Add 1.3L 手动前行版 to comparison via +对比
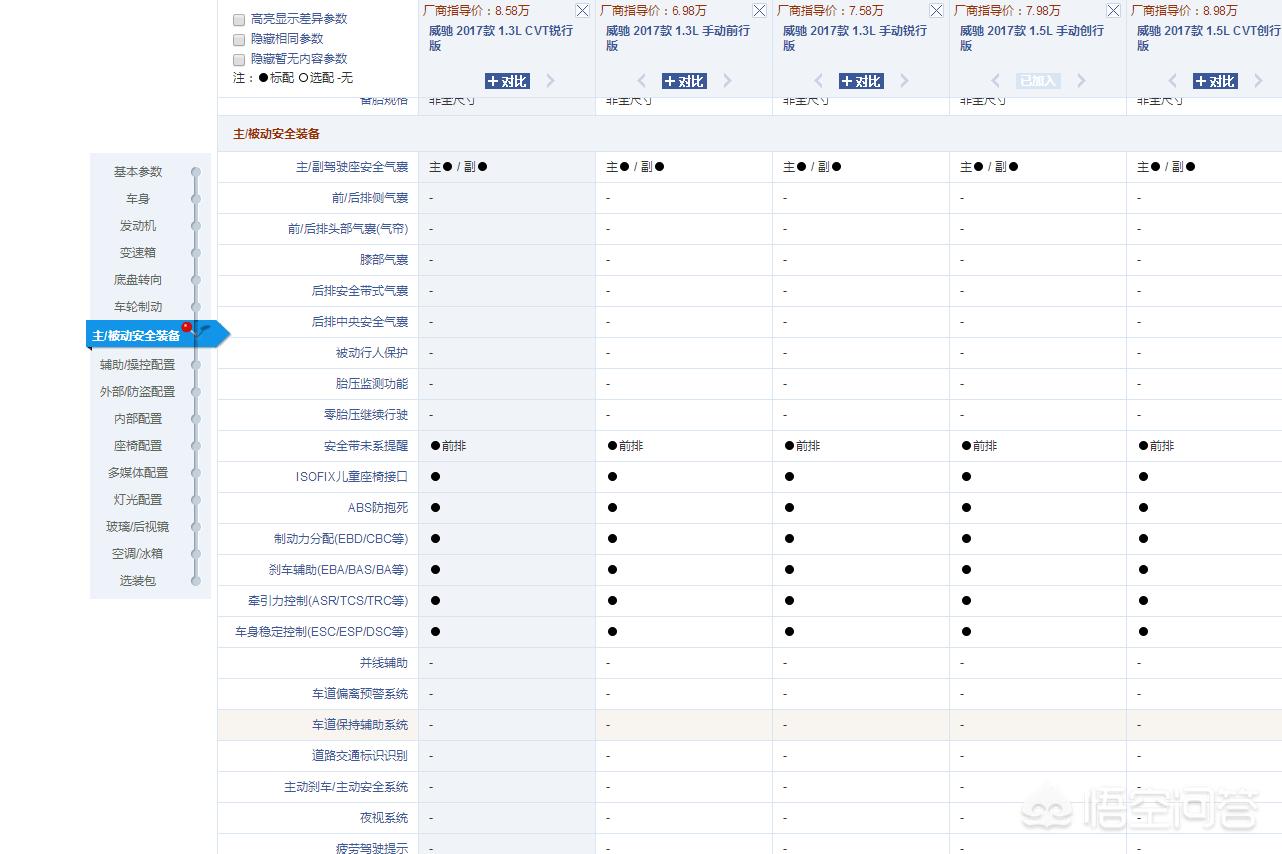The height and width of the screenshot is (854, 1282). [x=684, y=81]
